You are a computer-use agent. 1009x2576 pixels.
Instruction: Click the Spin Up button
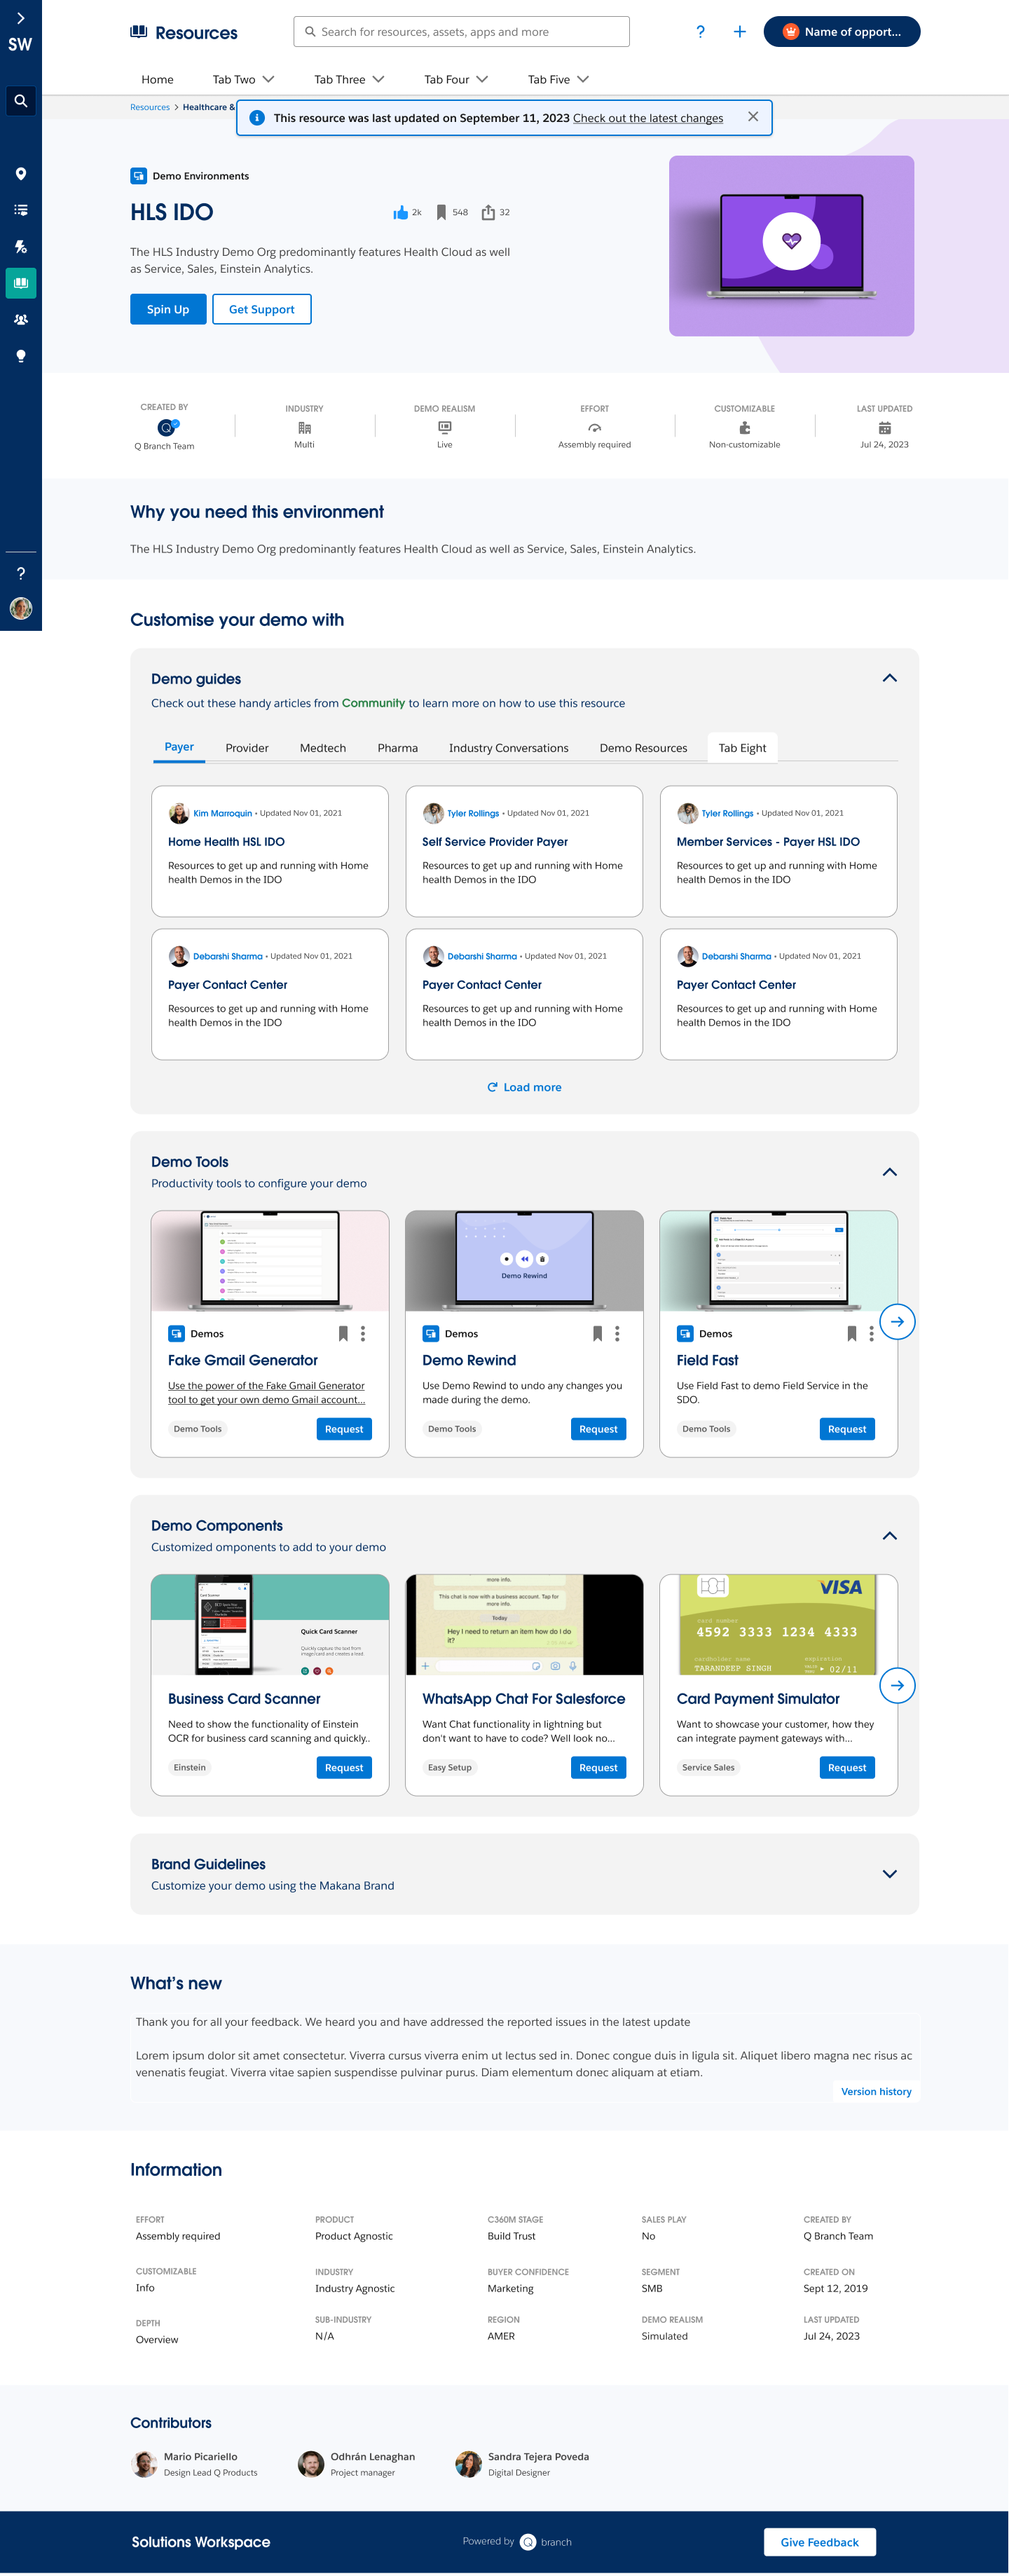coord(168,309)
